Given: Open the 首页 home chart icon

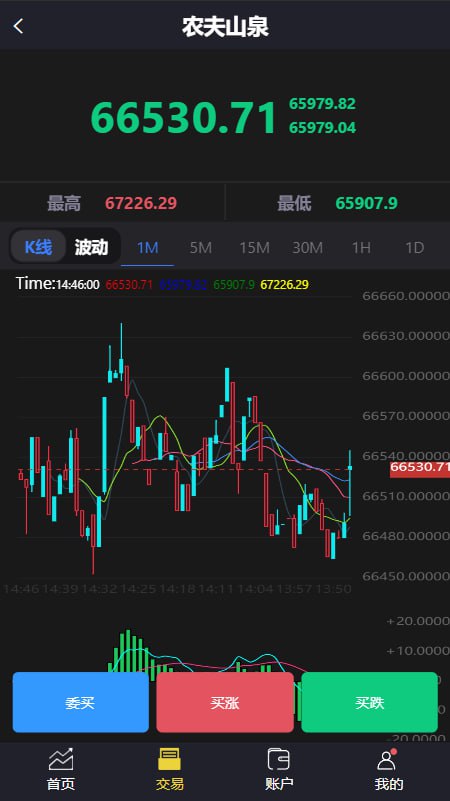Looking at the screenshot, I should pyautogui.click(x=61, y=759).
